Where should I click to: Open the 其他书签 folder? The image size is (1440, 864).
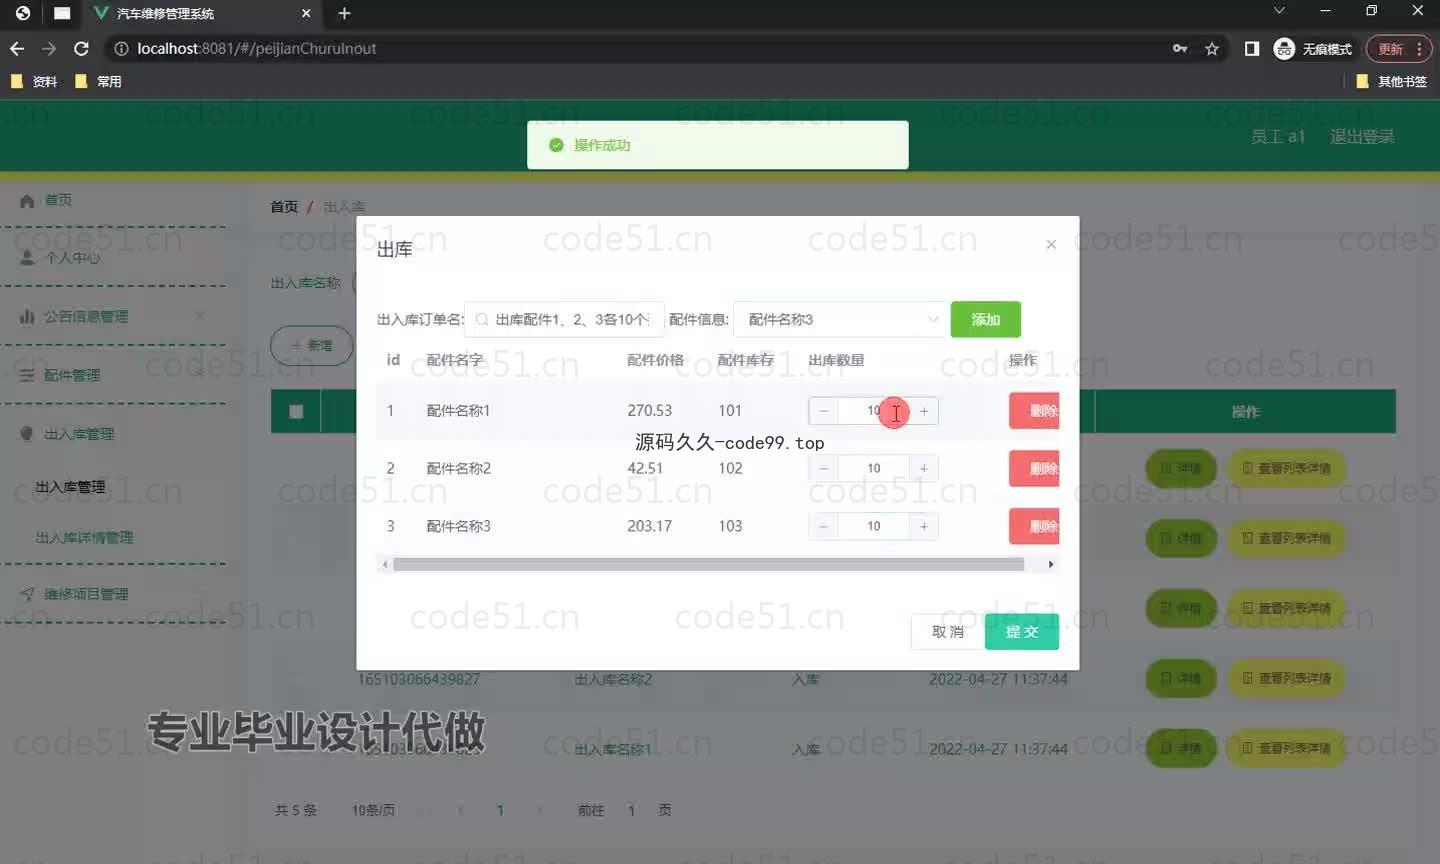(1391, 81)
